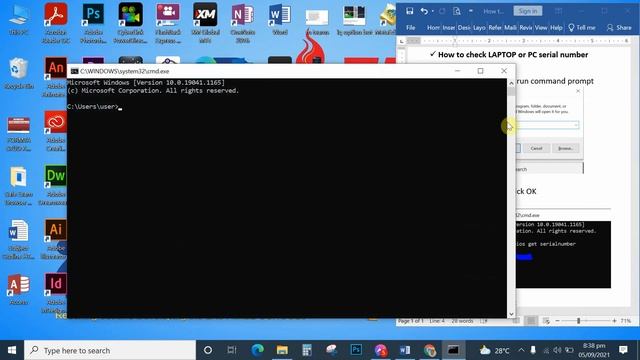Open the Word desktop shortcut

[x=280, y=20]
